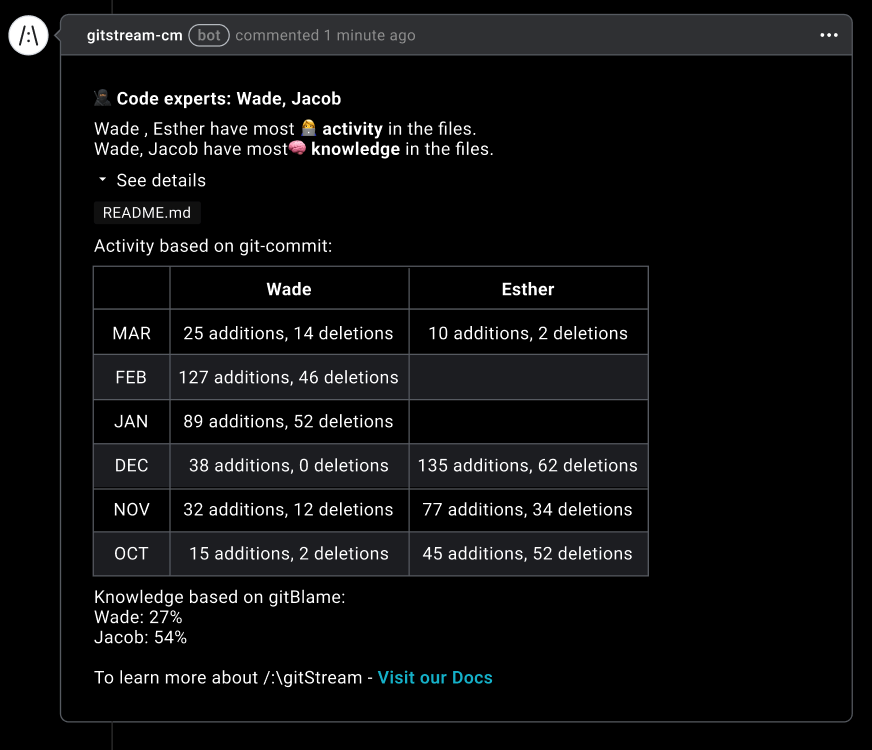
Task: Select the README.md file name tag
Action: [147, 213]
